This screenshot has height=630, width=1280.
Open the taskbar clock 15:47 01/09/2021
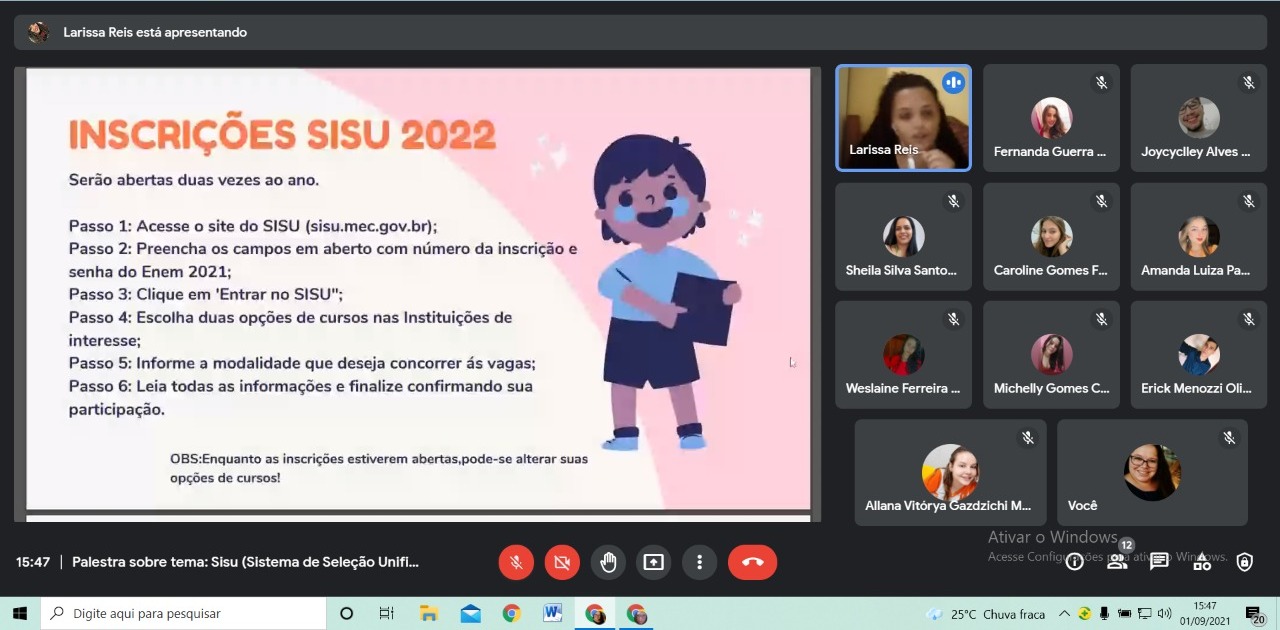(1205, 613)
